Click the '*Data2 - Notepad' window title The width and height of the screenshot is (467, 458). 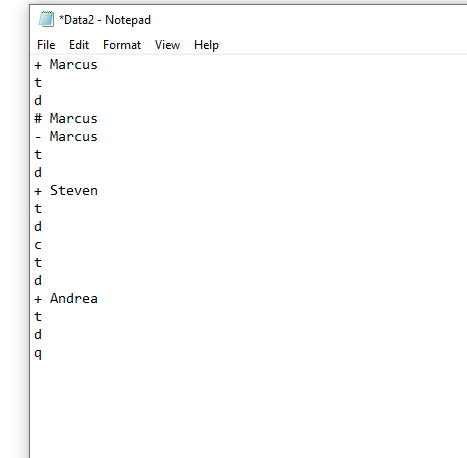click(x=105, y=20)
